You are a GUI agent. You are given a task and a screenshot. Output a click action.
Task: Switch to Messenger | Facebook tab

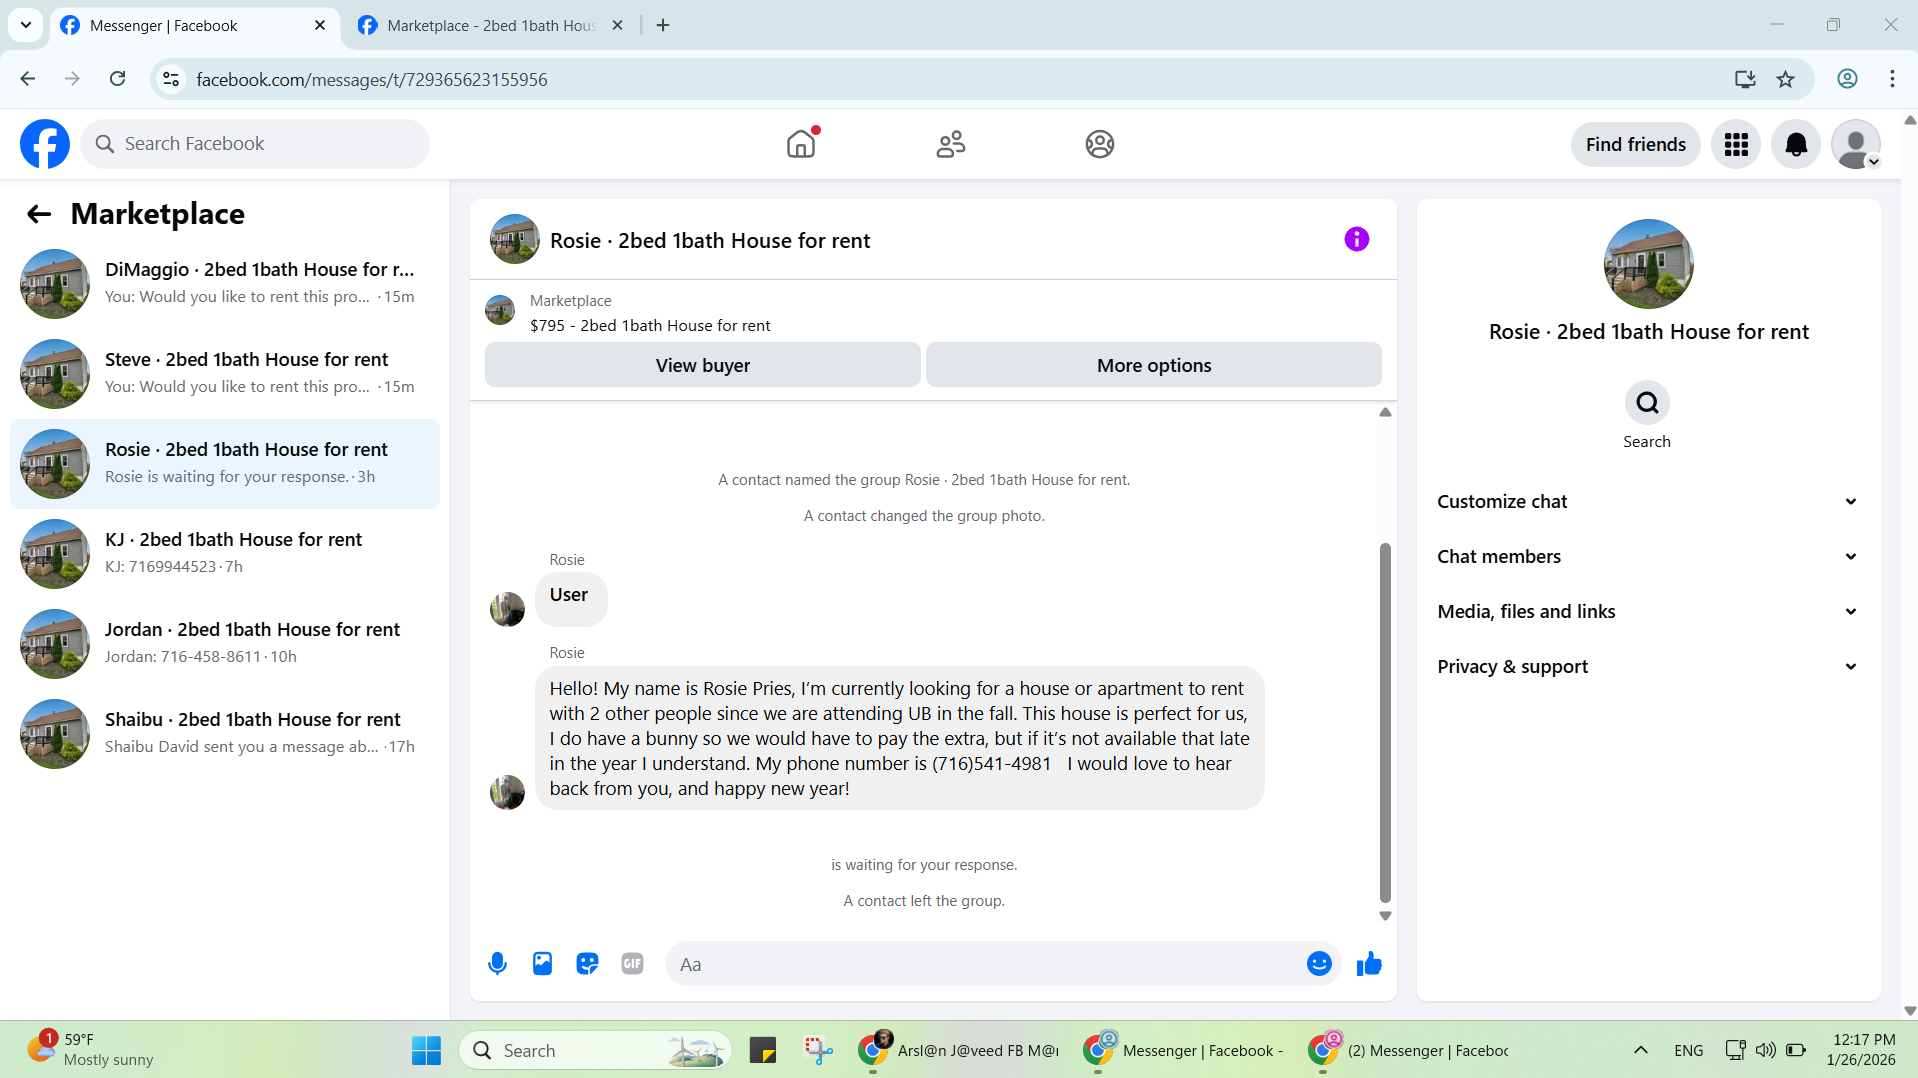pos(193,25)
